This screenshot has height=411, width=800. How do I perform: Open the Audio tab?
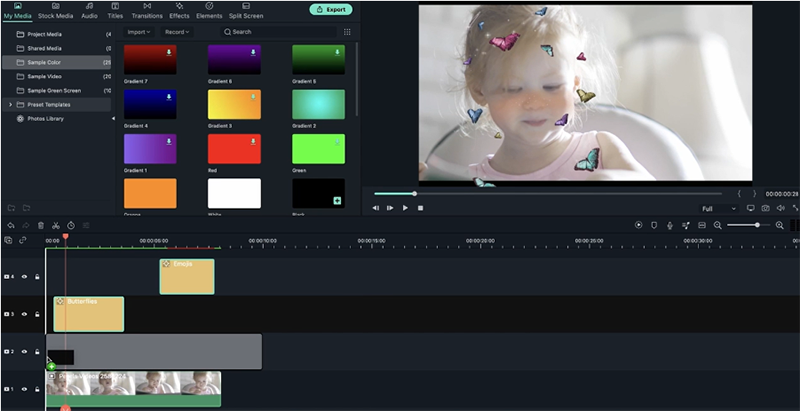[89, 11]
